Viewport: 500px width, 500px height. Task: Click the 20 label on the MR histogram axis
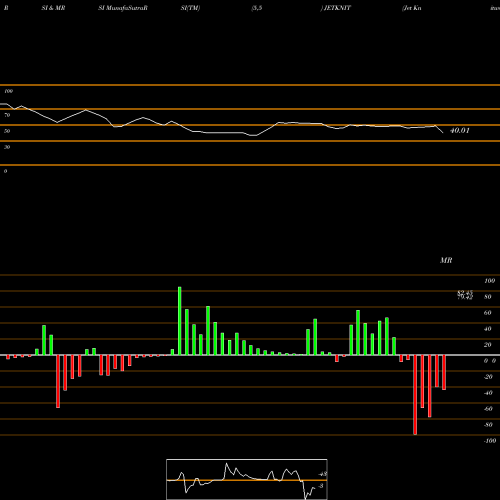coord(488,345)
